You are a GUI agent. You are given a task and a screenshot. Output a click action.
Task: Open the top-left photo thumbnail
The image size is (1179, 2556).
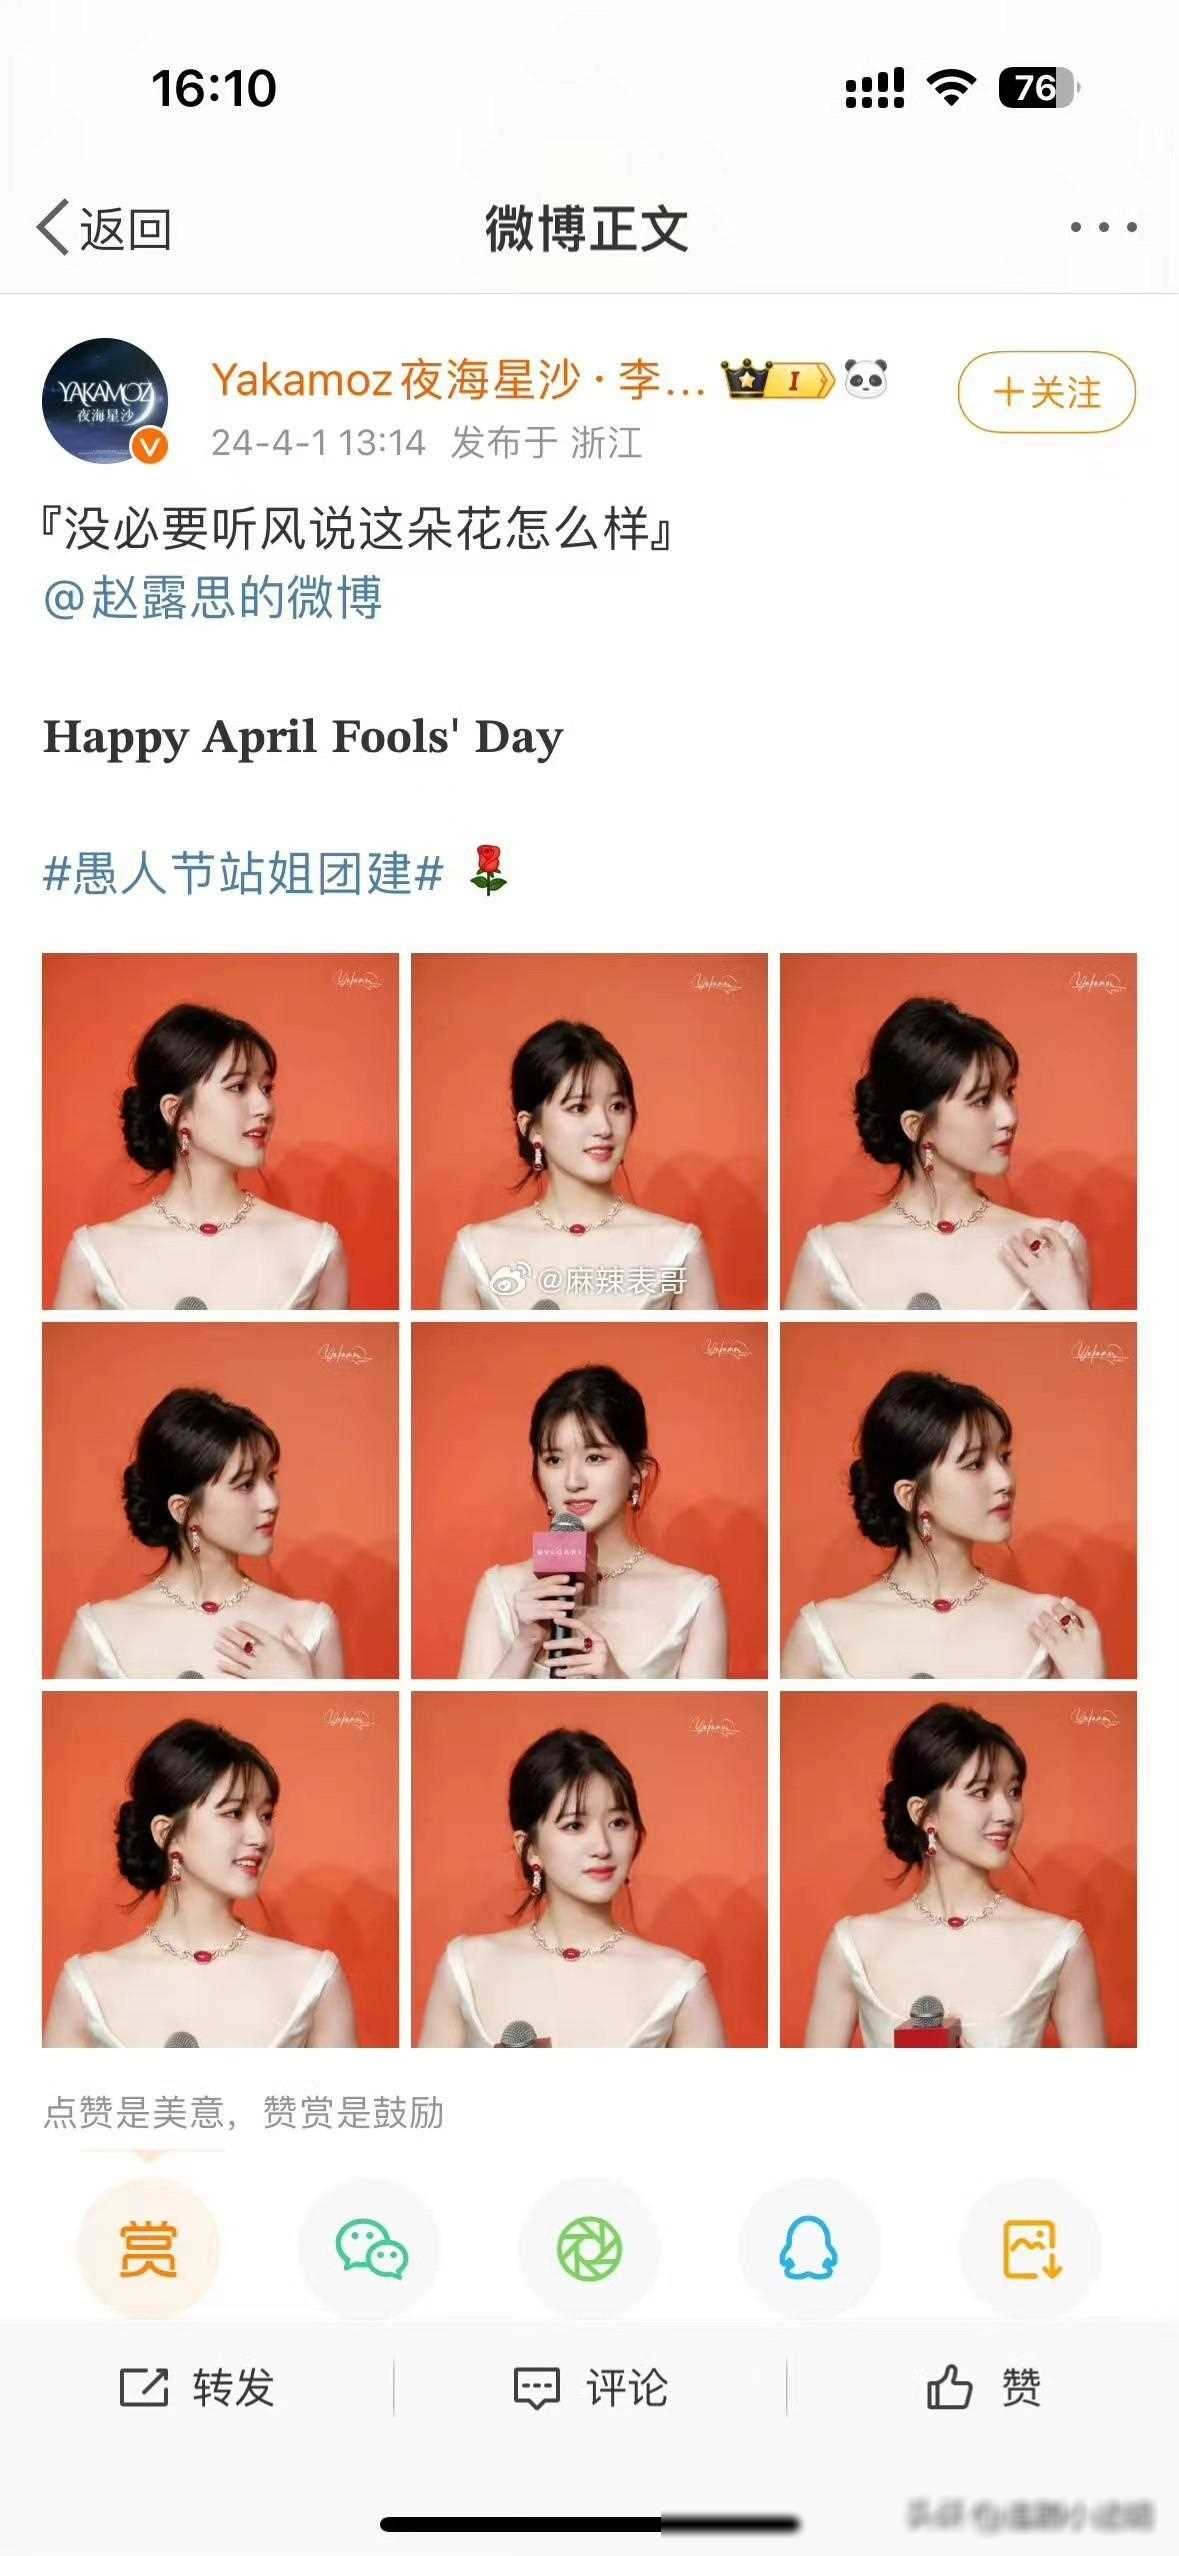click(x=220, y=1131)
